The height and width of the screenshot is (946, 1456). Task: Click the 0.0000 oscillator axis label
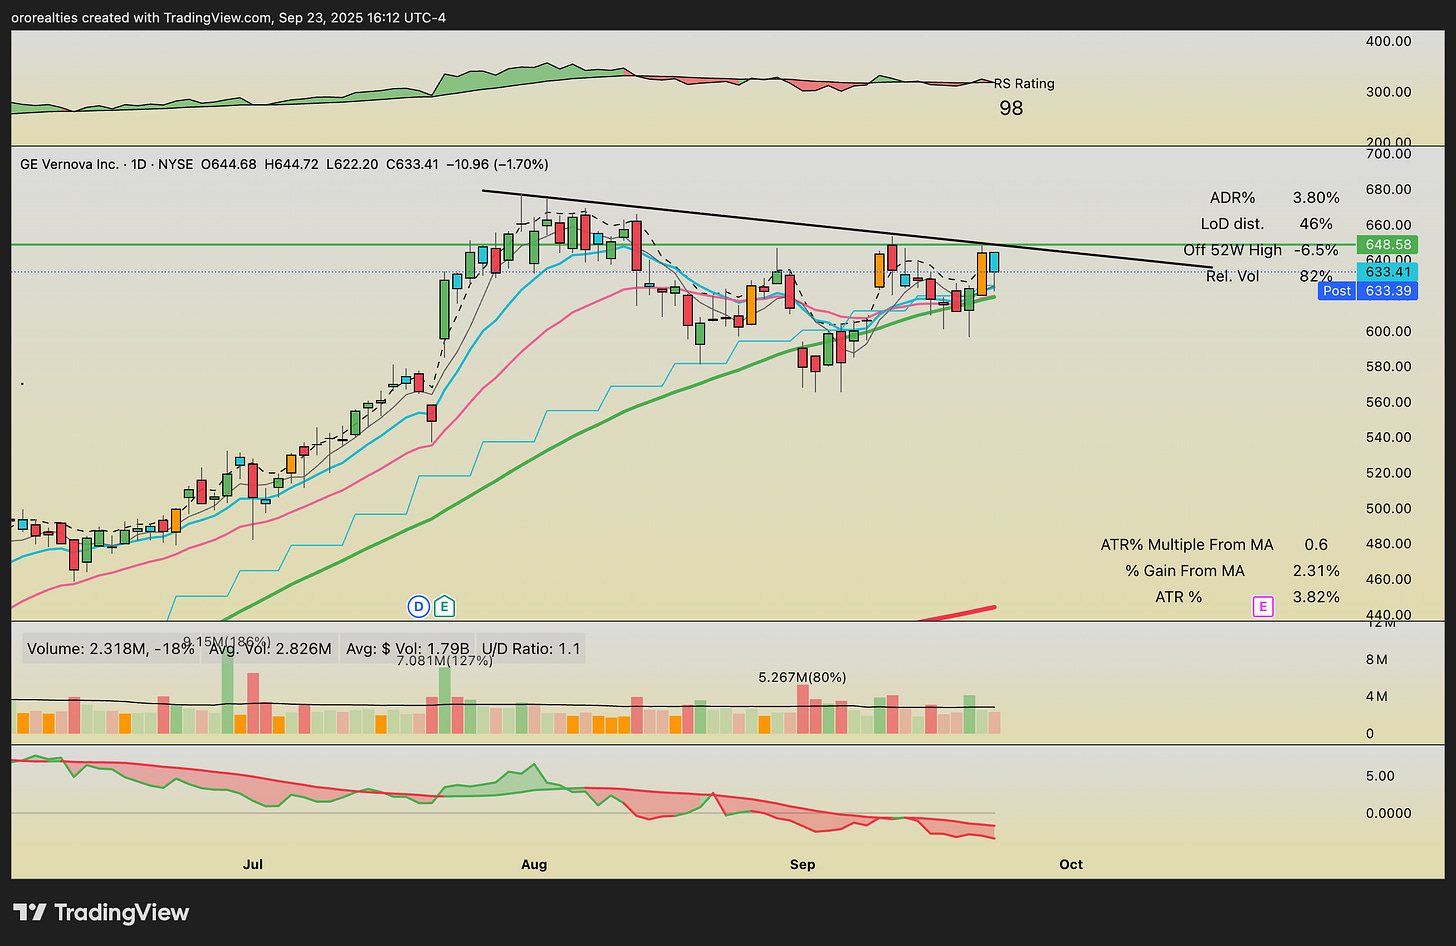pyautogui.click(x=1389, y=813)
